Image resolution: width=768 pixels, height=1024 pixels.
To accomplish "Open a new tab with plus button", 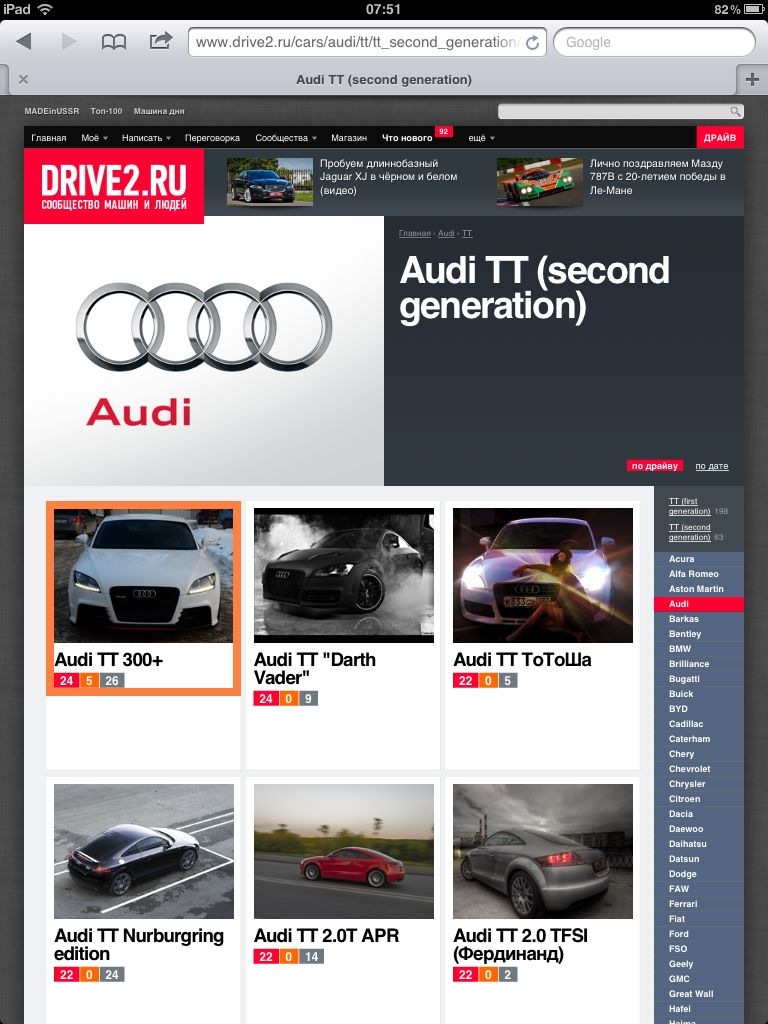I will click(x=752, y=80).
